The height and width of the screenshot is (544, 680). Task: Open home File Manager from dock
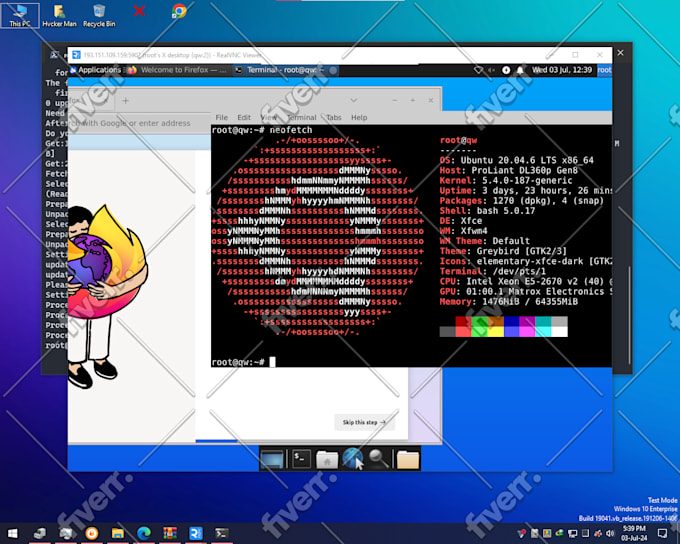point(327,459)
